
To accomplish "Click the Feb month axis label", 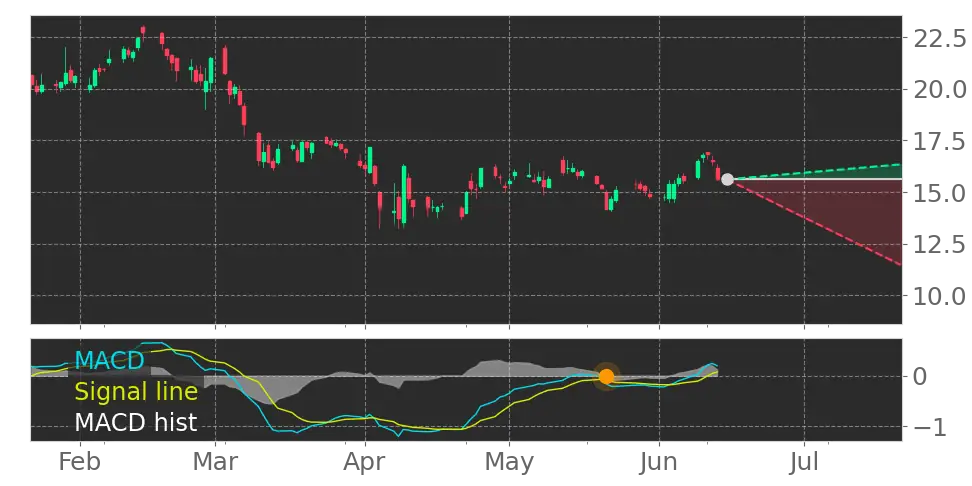I will [x=80, y=462].
